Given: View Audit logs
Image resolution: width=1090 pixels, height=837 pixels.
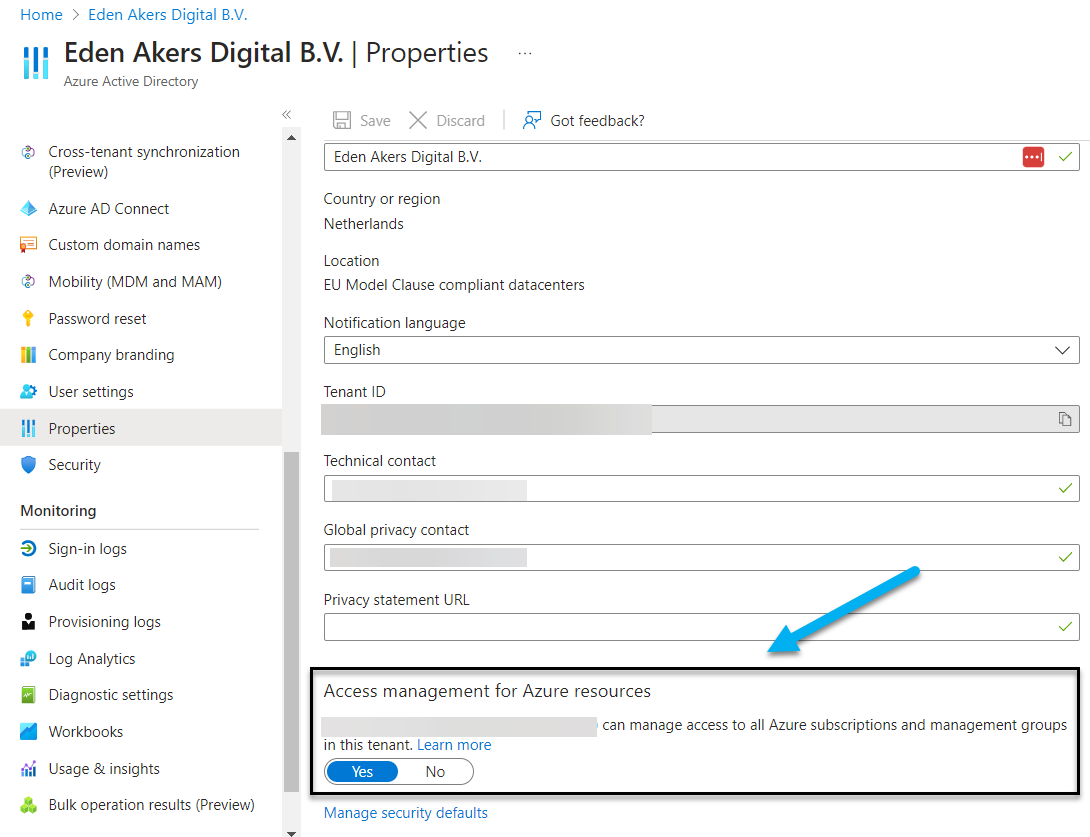Looking at the screenshot, I should 82,585.
